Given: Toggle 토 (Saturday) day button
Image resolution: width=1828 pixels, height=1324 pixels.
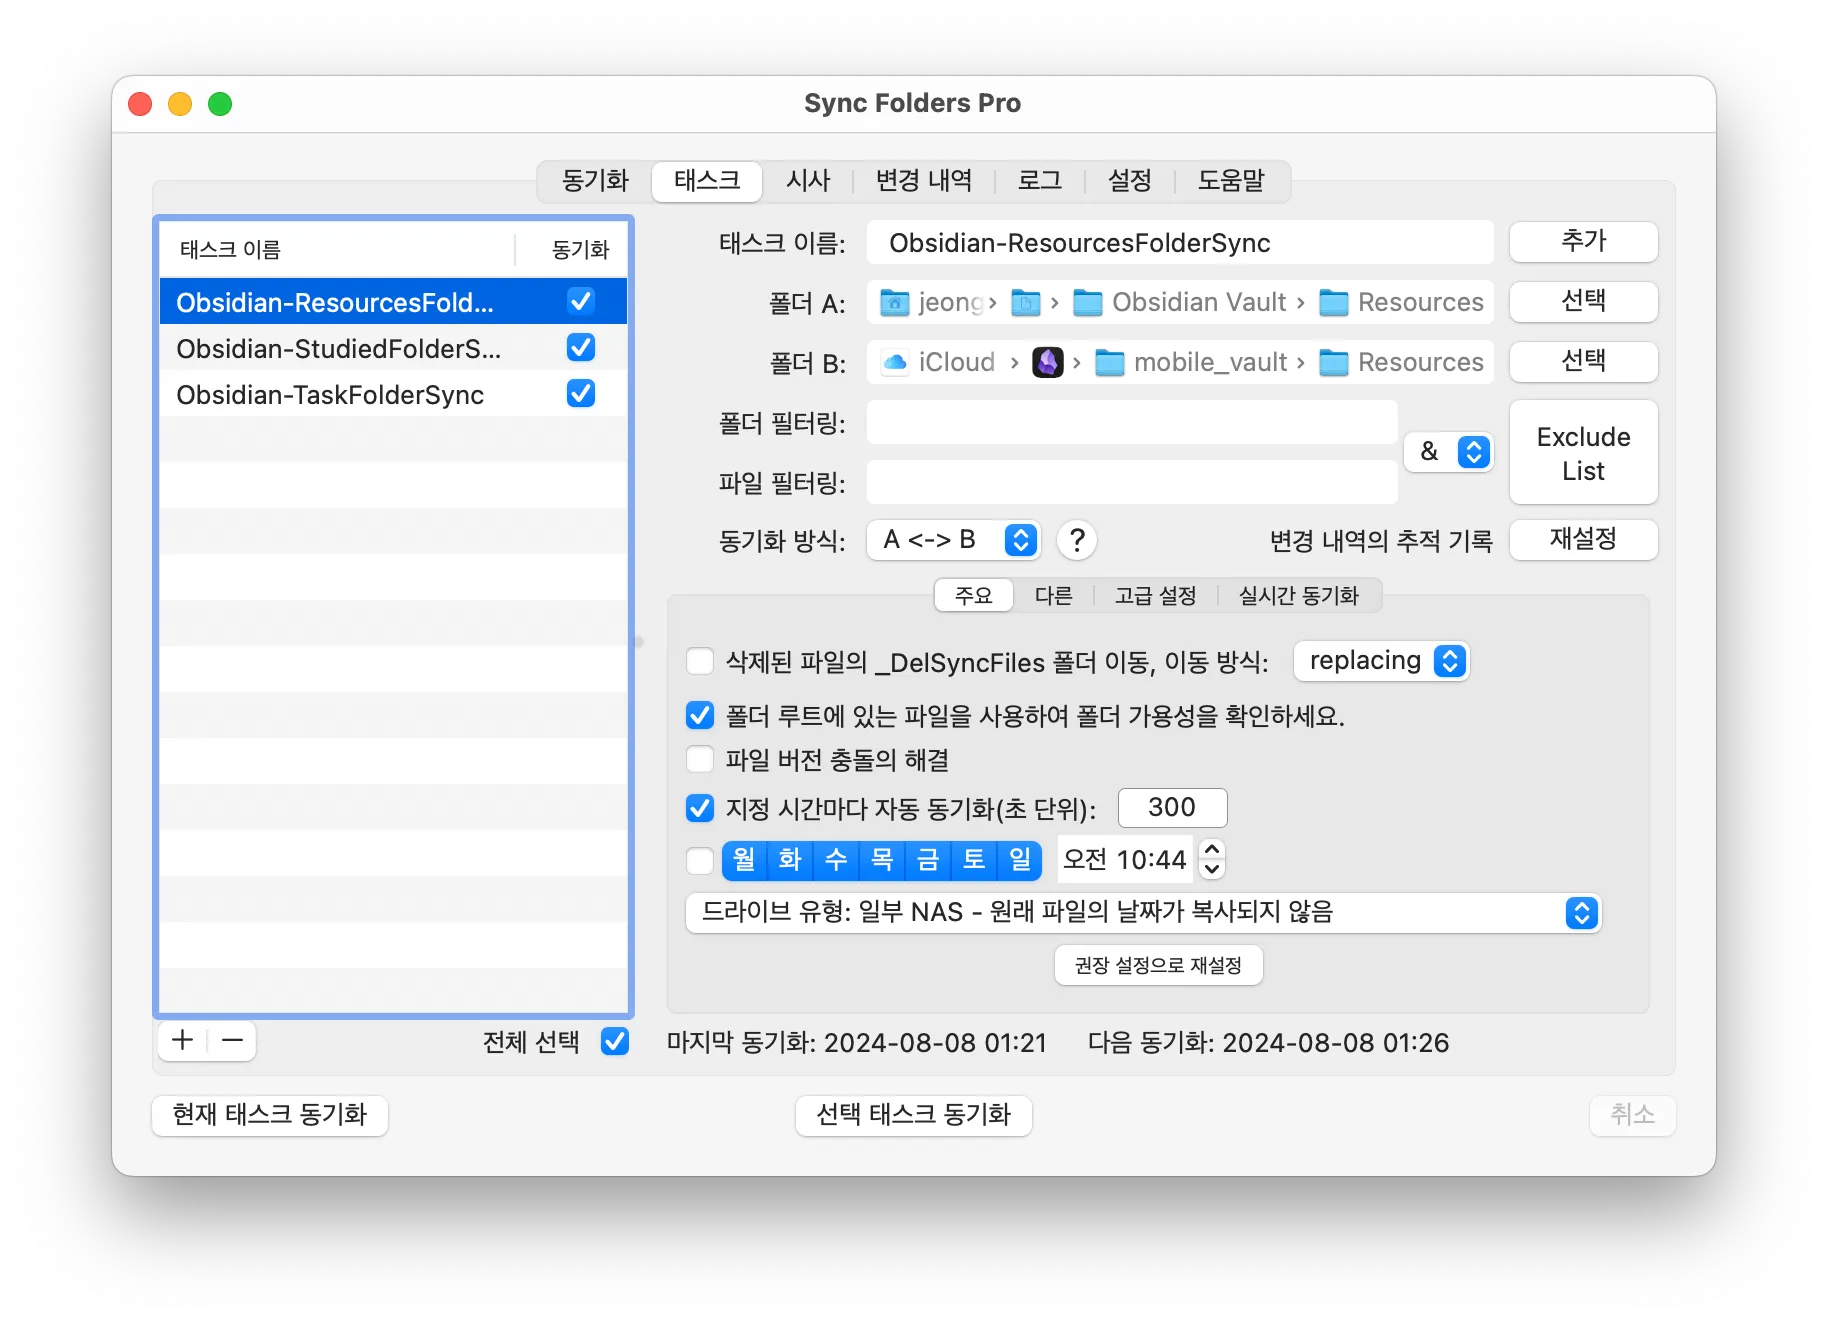Looking at the screenshot, I should [974, 859].
